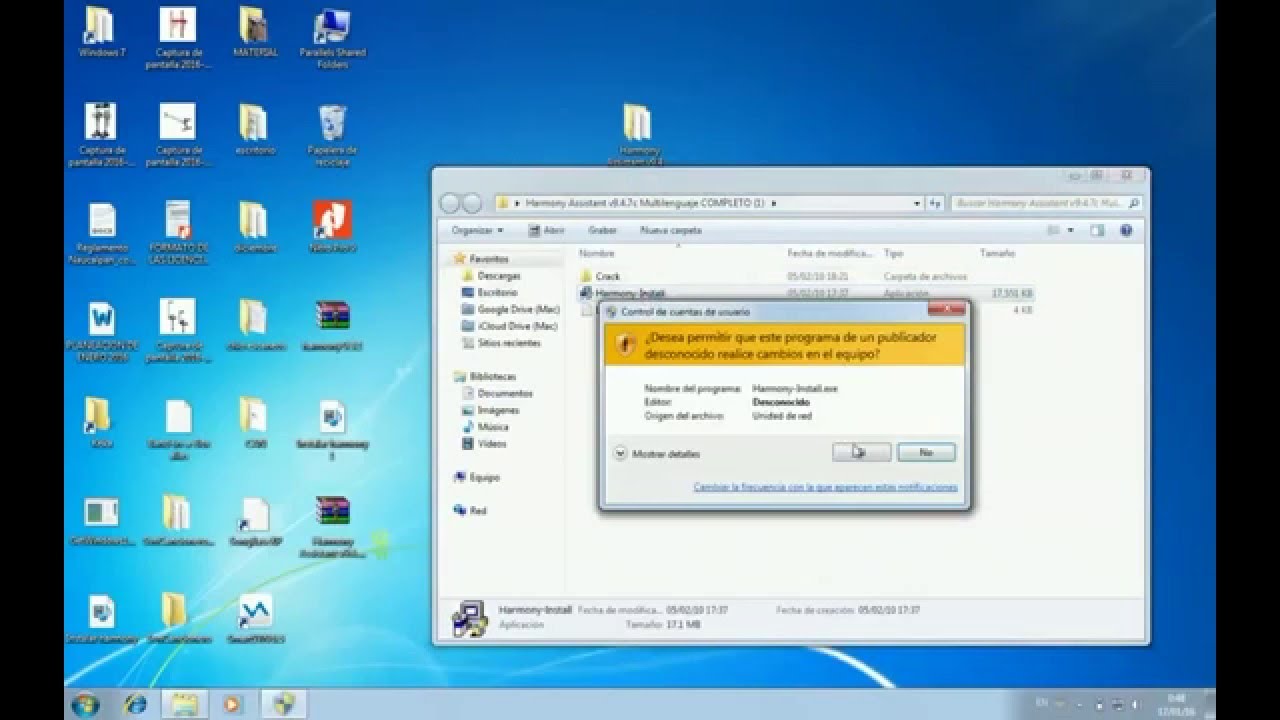This screenshot has width=1280, height=720.
Task: Open Vídeos library
Action: 491,444
